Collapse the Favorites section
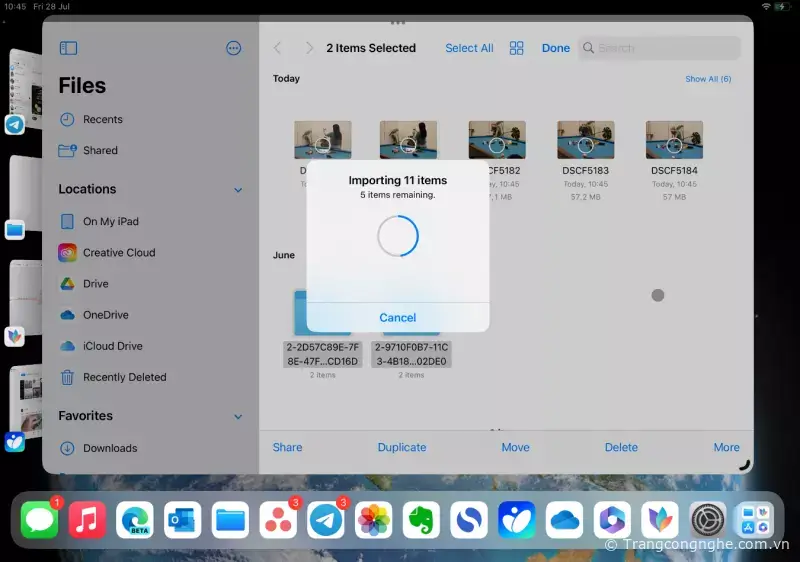This screenshot has height=562, width=800. [x=238, y=417]
